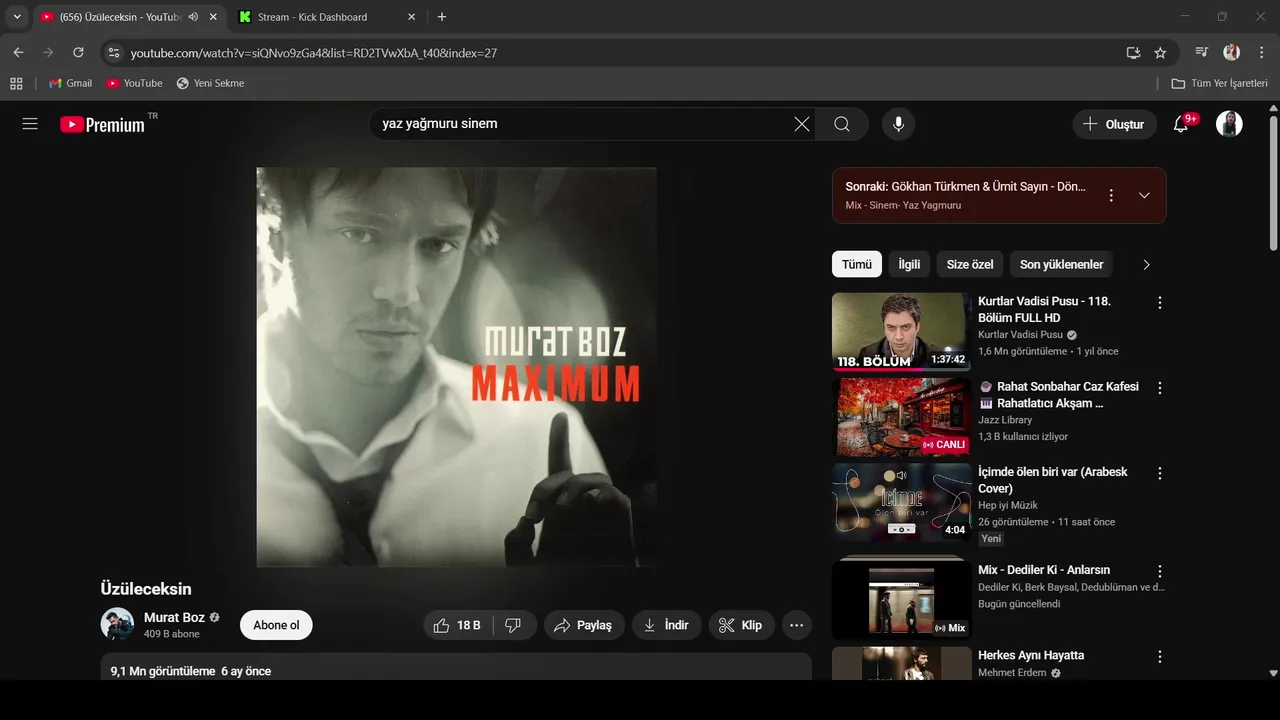1280x720 pixels.
Task: Run search with magnifier button
Action: [842, 124]
